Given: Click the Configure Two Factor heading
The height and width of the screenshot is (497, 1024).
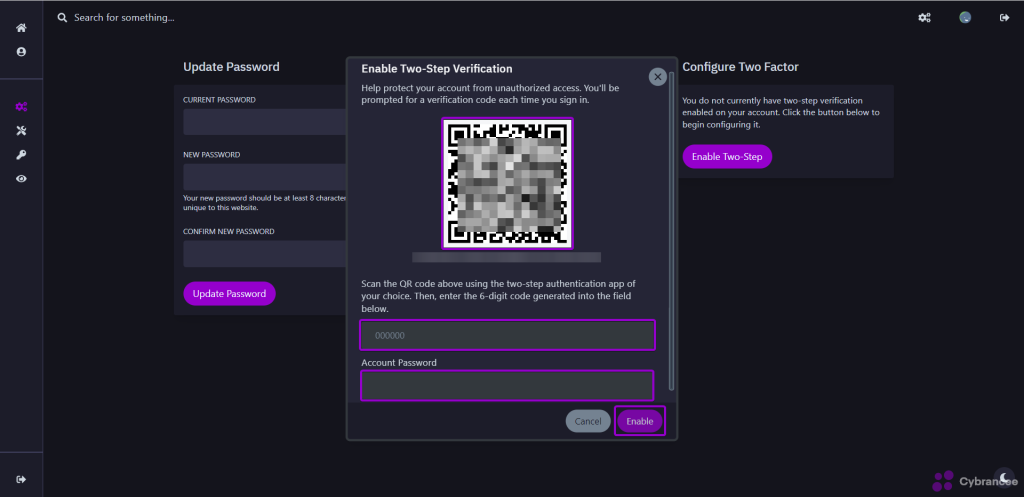Looking at the screenshot, I should click(741, 67).
